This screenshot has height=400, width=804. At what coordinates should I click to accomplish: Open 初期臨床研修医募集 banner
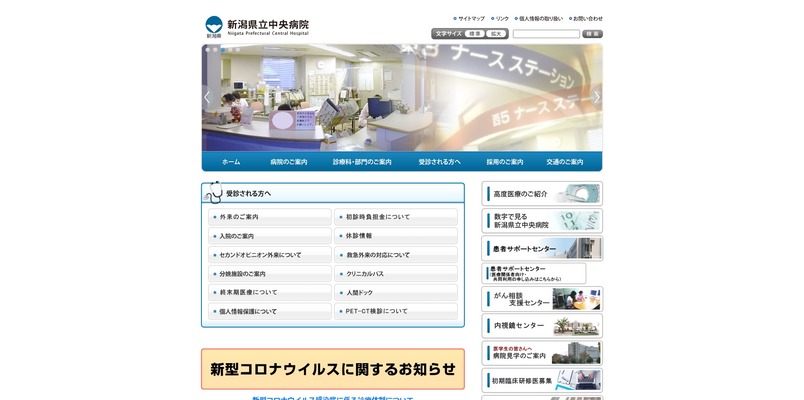pos(542,381)
